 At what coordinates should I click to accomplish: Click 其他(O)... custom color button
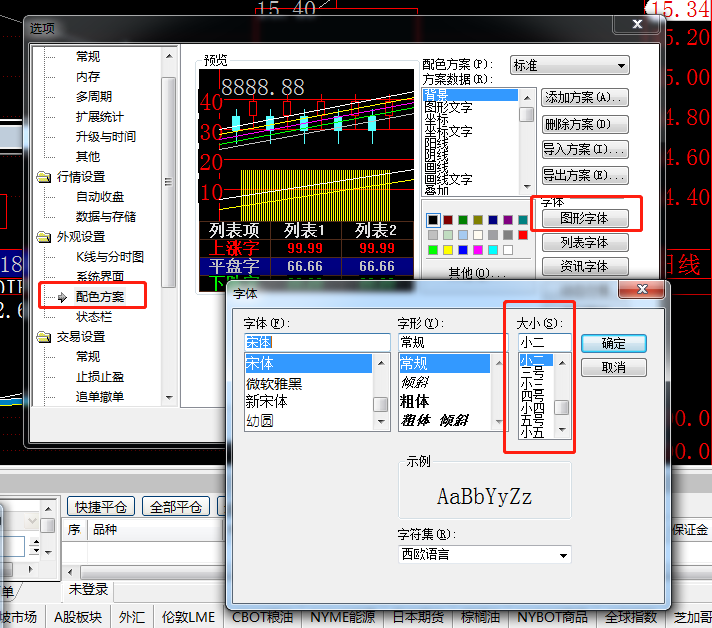pyautogui.click(x=477, y=272)
